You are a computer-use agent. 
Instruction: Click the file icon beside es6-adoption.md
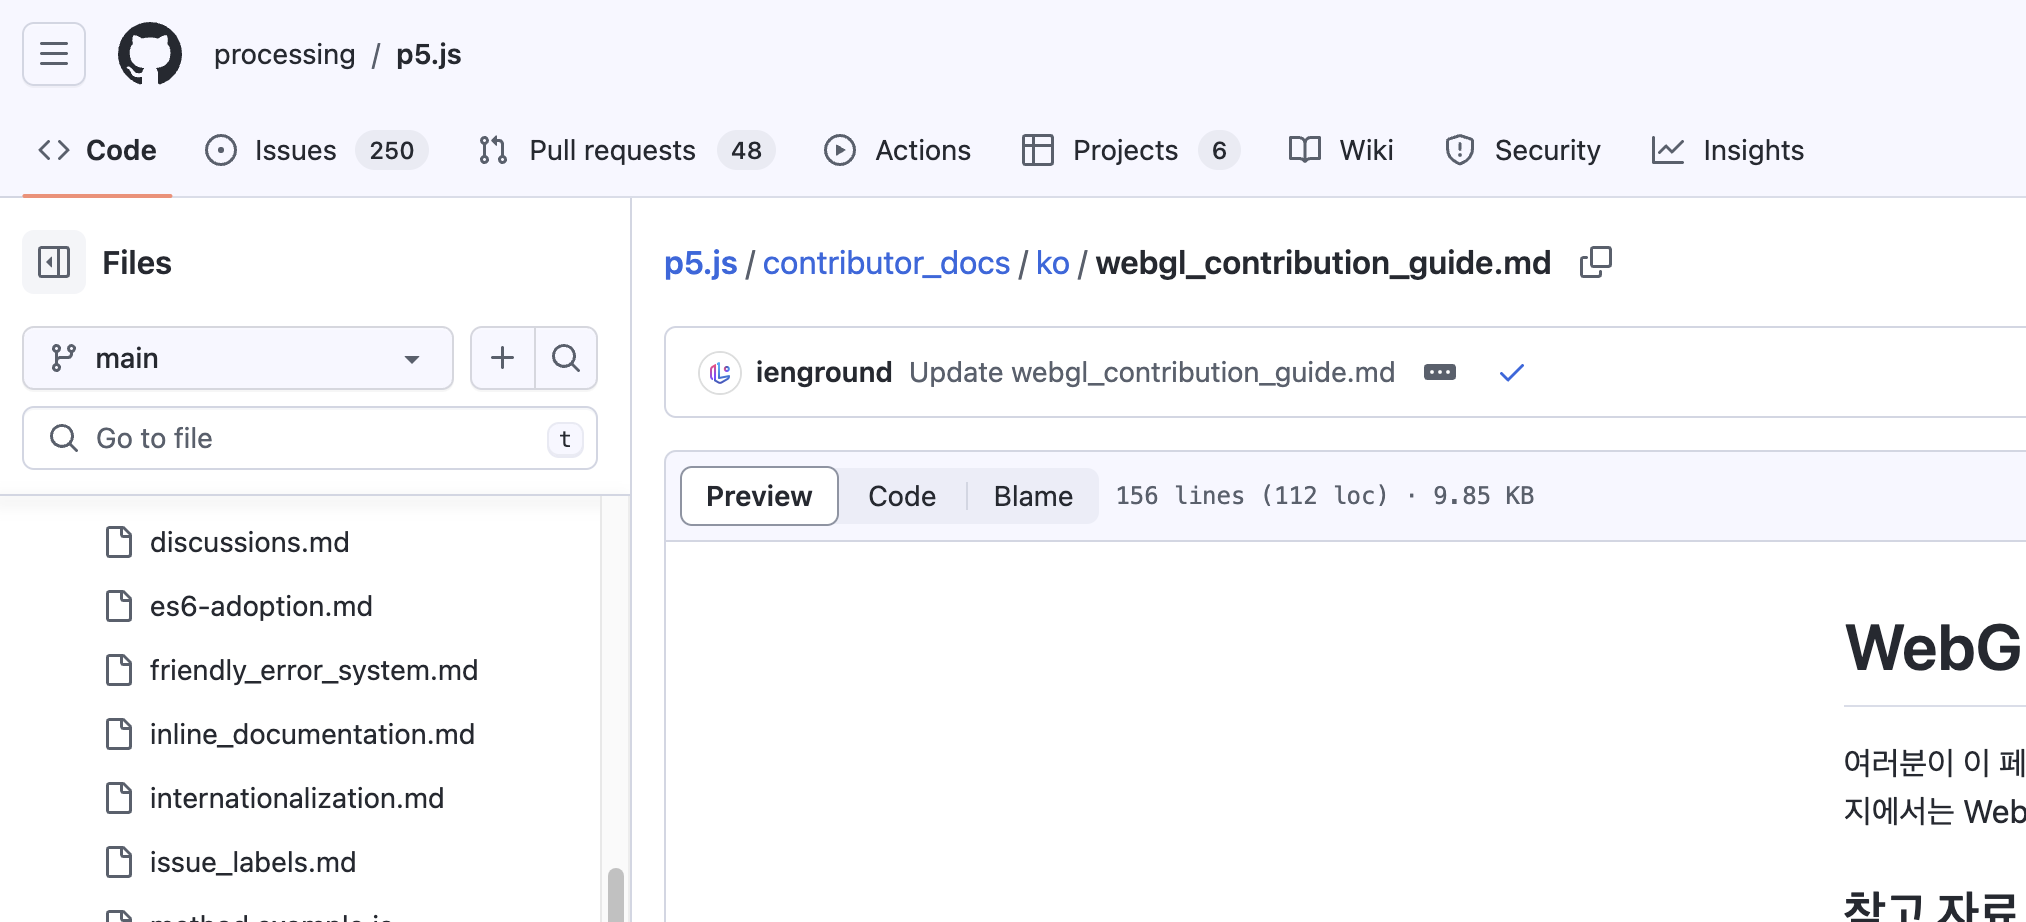pos(119,606)
